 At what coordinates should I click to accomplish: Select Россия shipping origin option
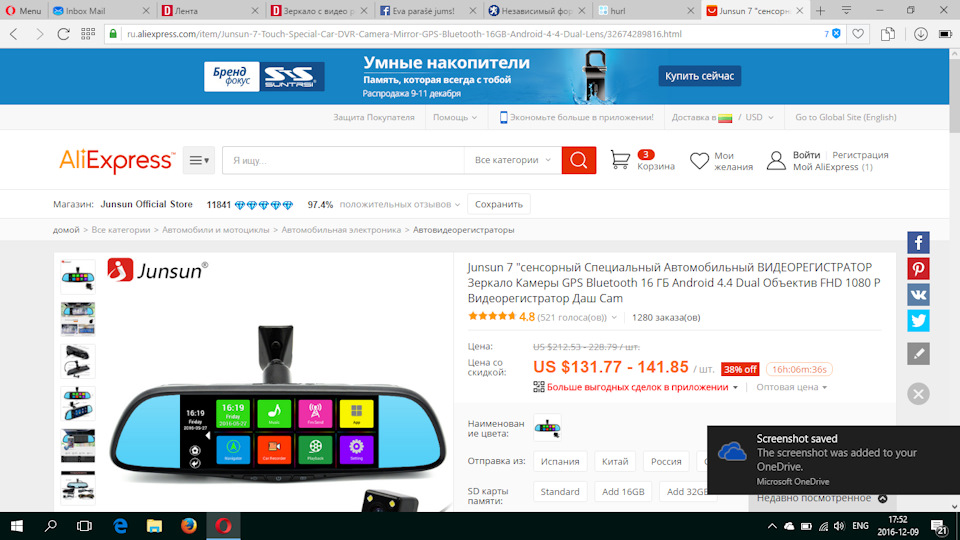point(666,461)
